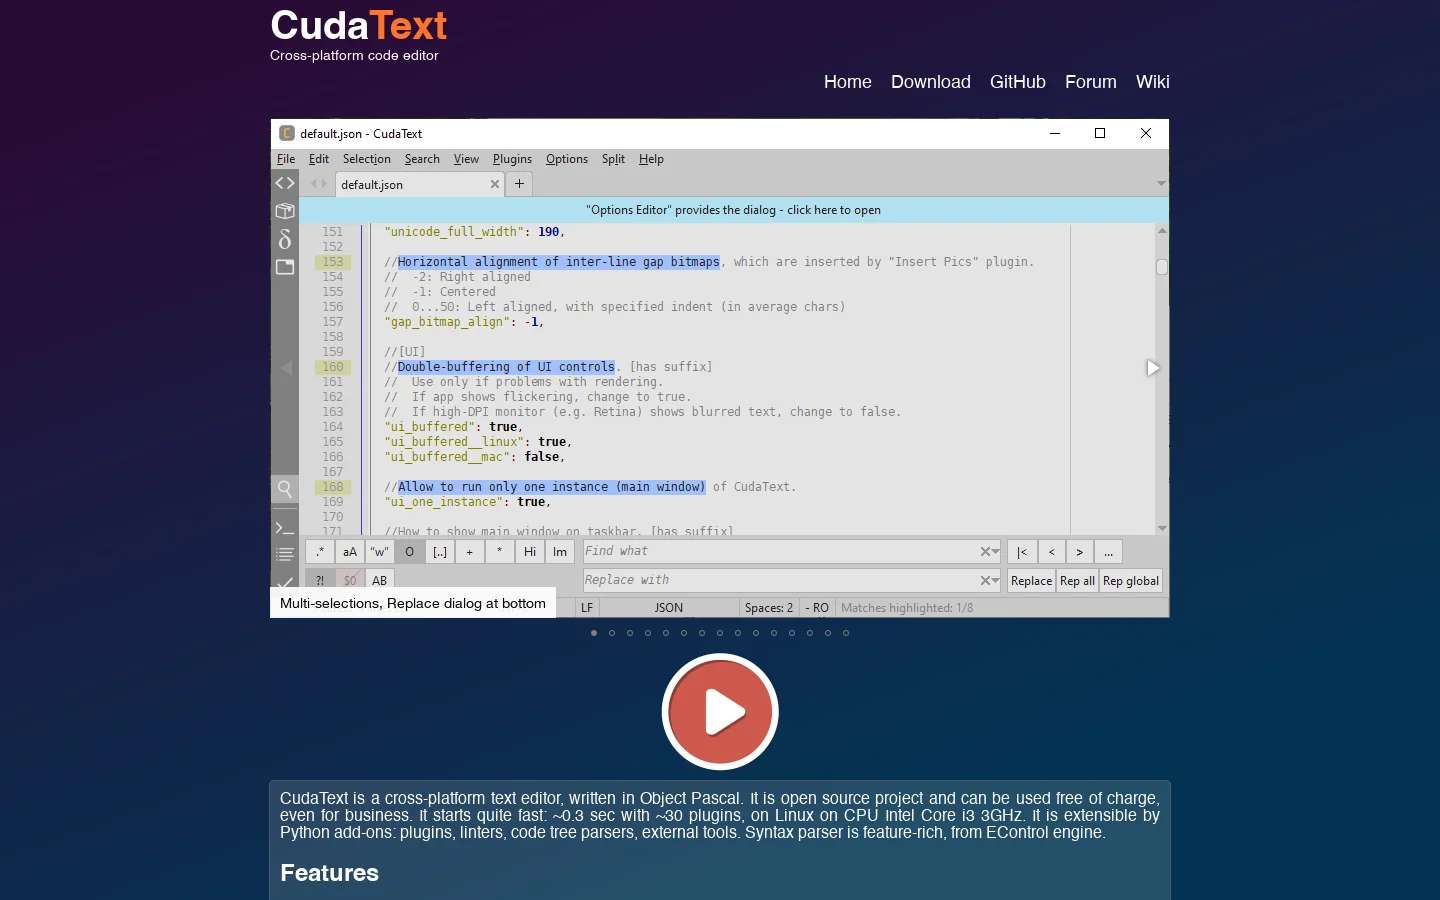
Task: Change lexer via JSON status cell
Action: [x=669, y=608]
